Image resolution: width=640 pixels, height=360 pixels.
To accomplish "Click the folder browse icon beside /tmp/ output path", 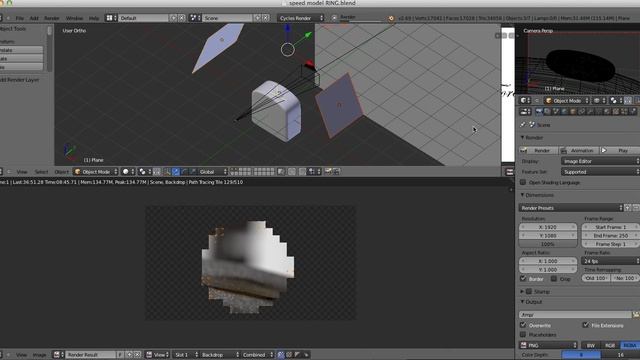I will (636, 315).
